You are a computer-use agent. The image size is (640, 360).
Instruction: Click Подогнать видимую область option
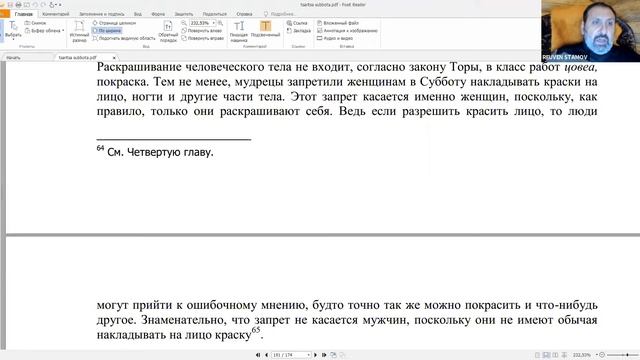click(124, 38)
